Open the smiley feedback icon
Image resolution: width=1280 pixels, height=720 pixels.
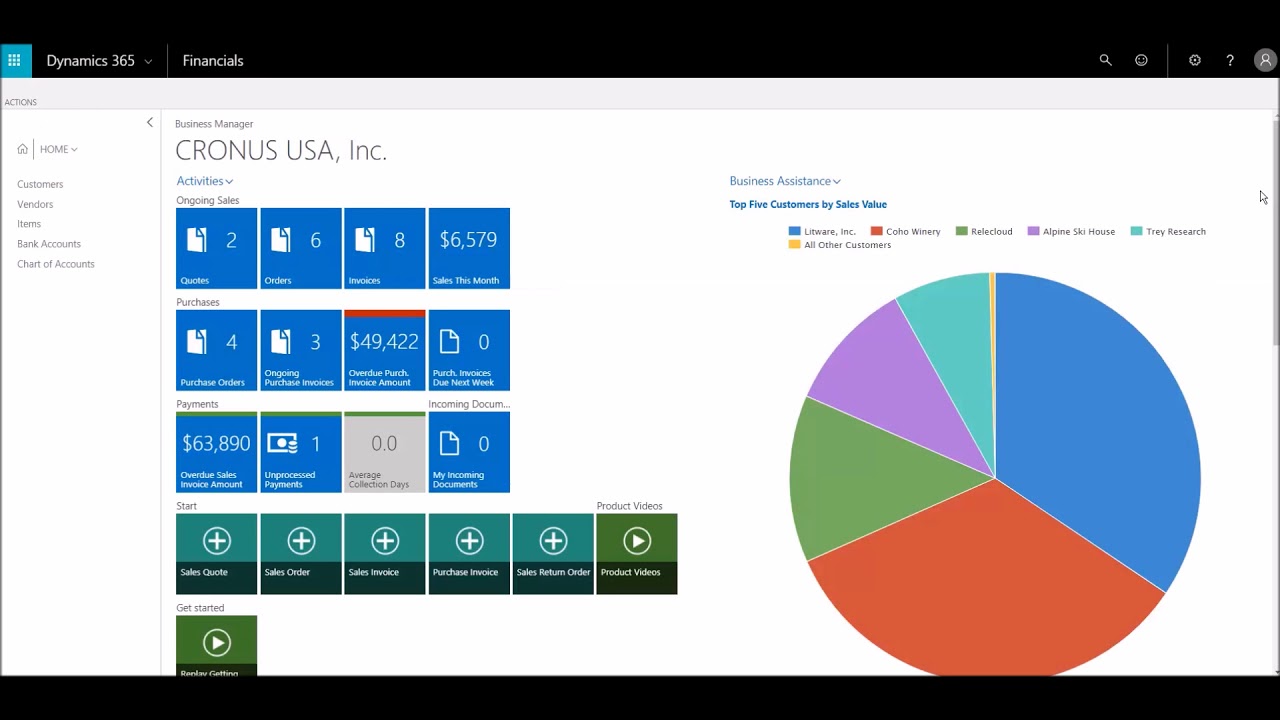coord(1141,61)
